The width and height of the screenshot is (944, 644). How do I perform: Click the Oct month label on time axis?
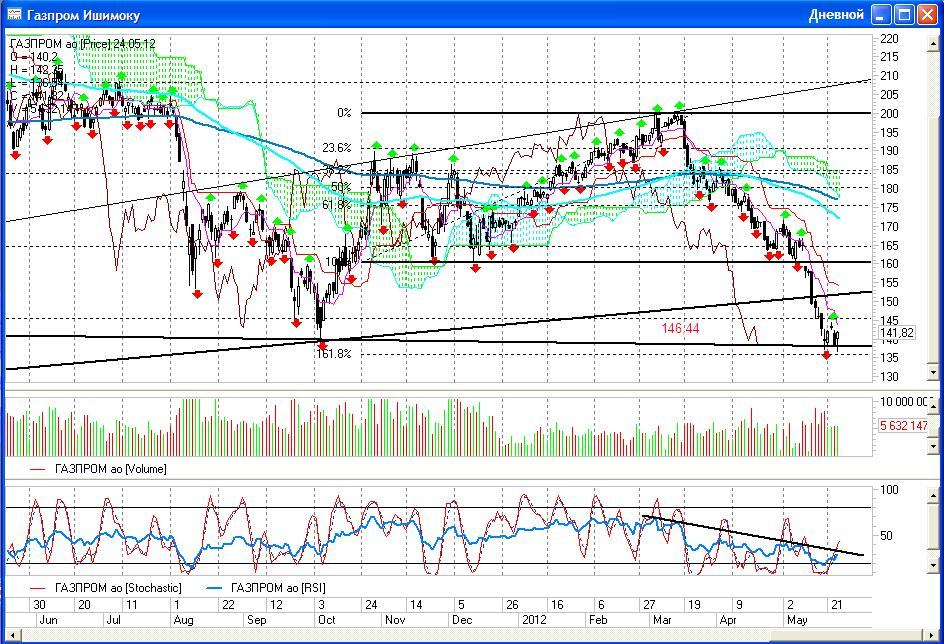coord(326,619)
